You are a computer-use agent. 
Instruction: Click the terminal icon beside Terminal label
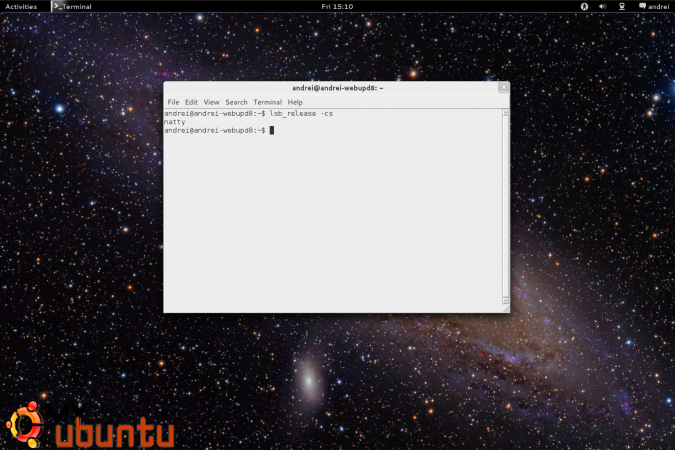57,6
